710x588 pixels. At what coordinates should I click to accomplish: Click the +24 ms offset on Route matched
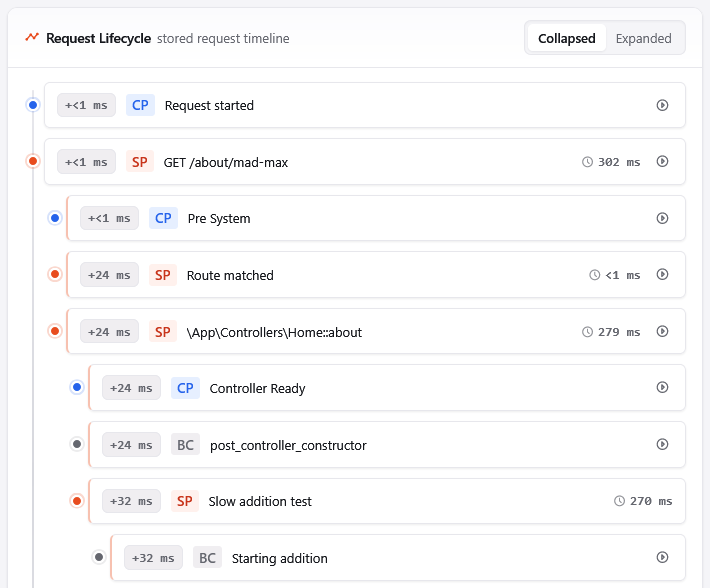click(x=109, y=275)
